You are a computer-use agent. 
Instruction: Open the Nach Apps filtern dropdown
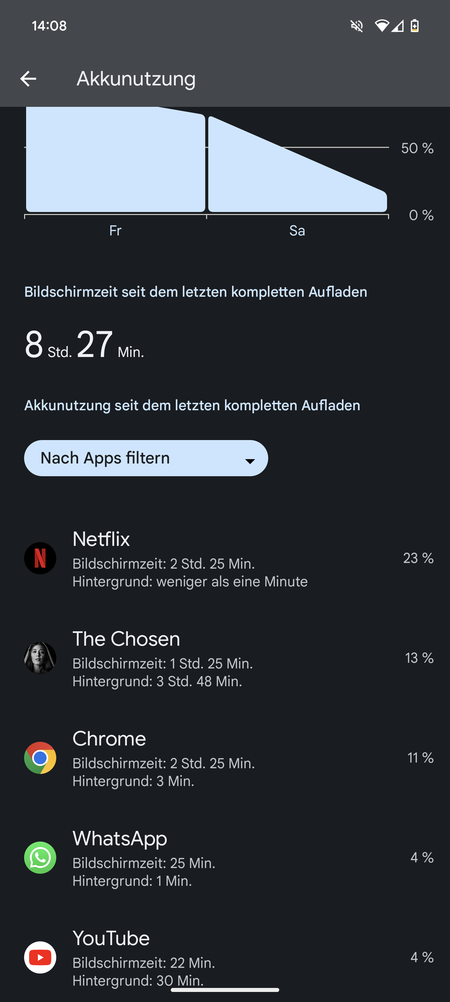click(x=146, y=458)
